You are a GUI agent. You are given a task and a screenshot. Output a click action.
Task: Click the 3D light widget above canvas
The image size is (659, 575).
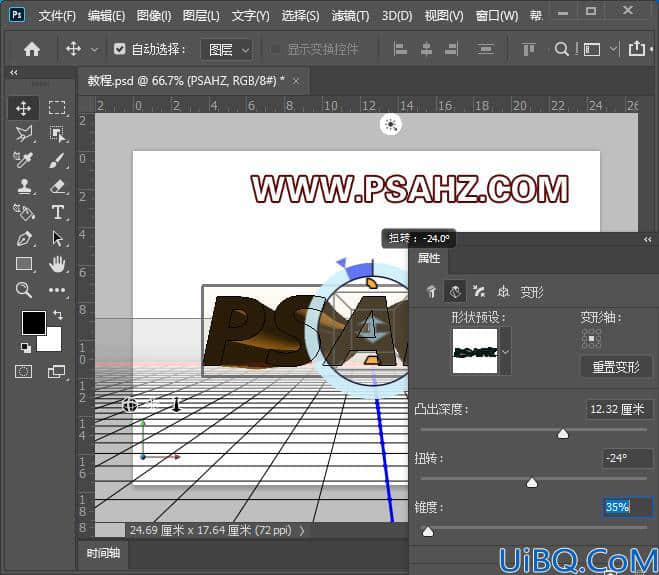(x=391, y=125)
